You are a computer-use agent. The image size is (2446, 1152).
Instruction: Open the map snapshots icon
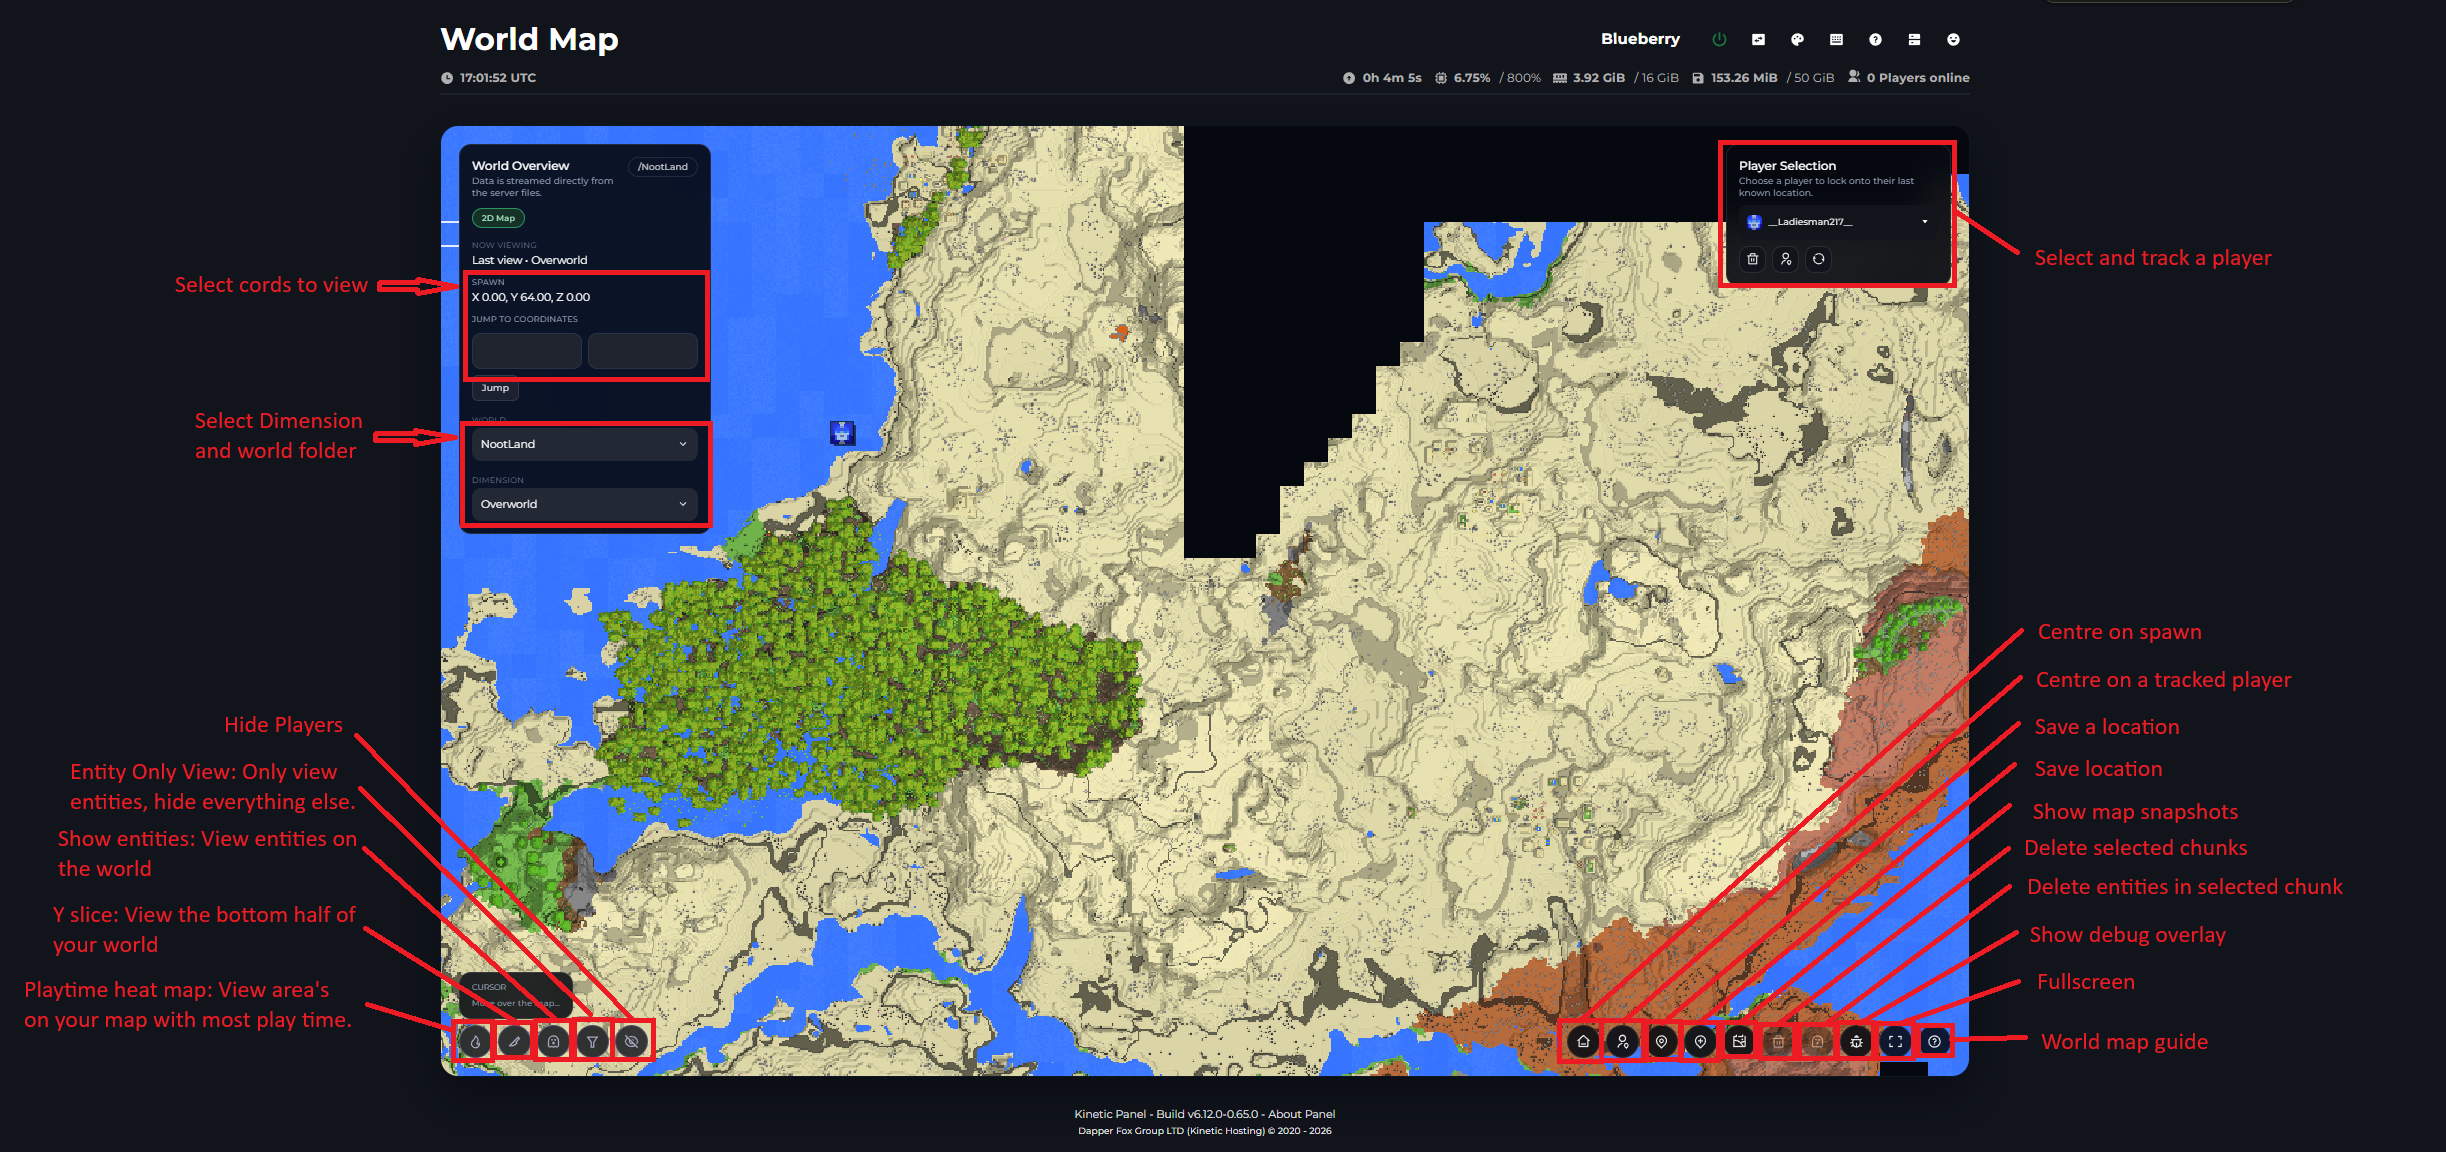pos(1740,1041)
